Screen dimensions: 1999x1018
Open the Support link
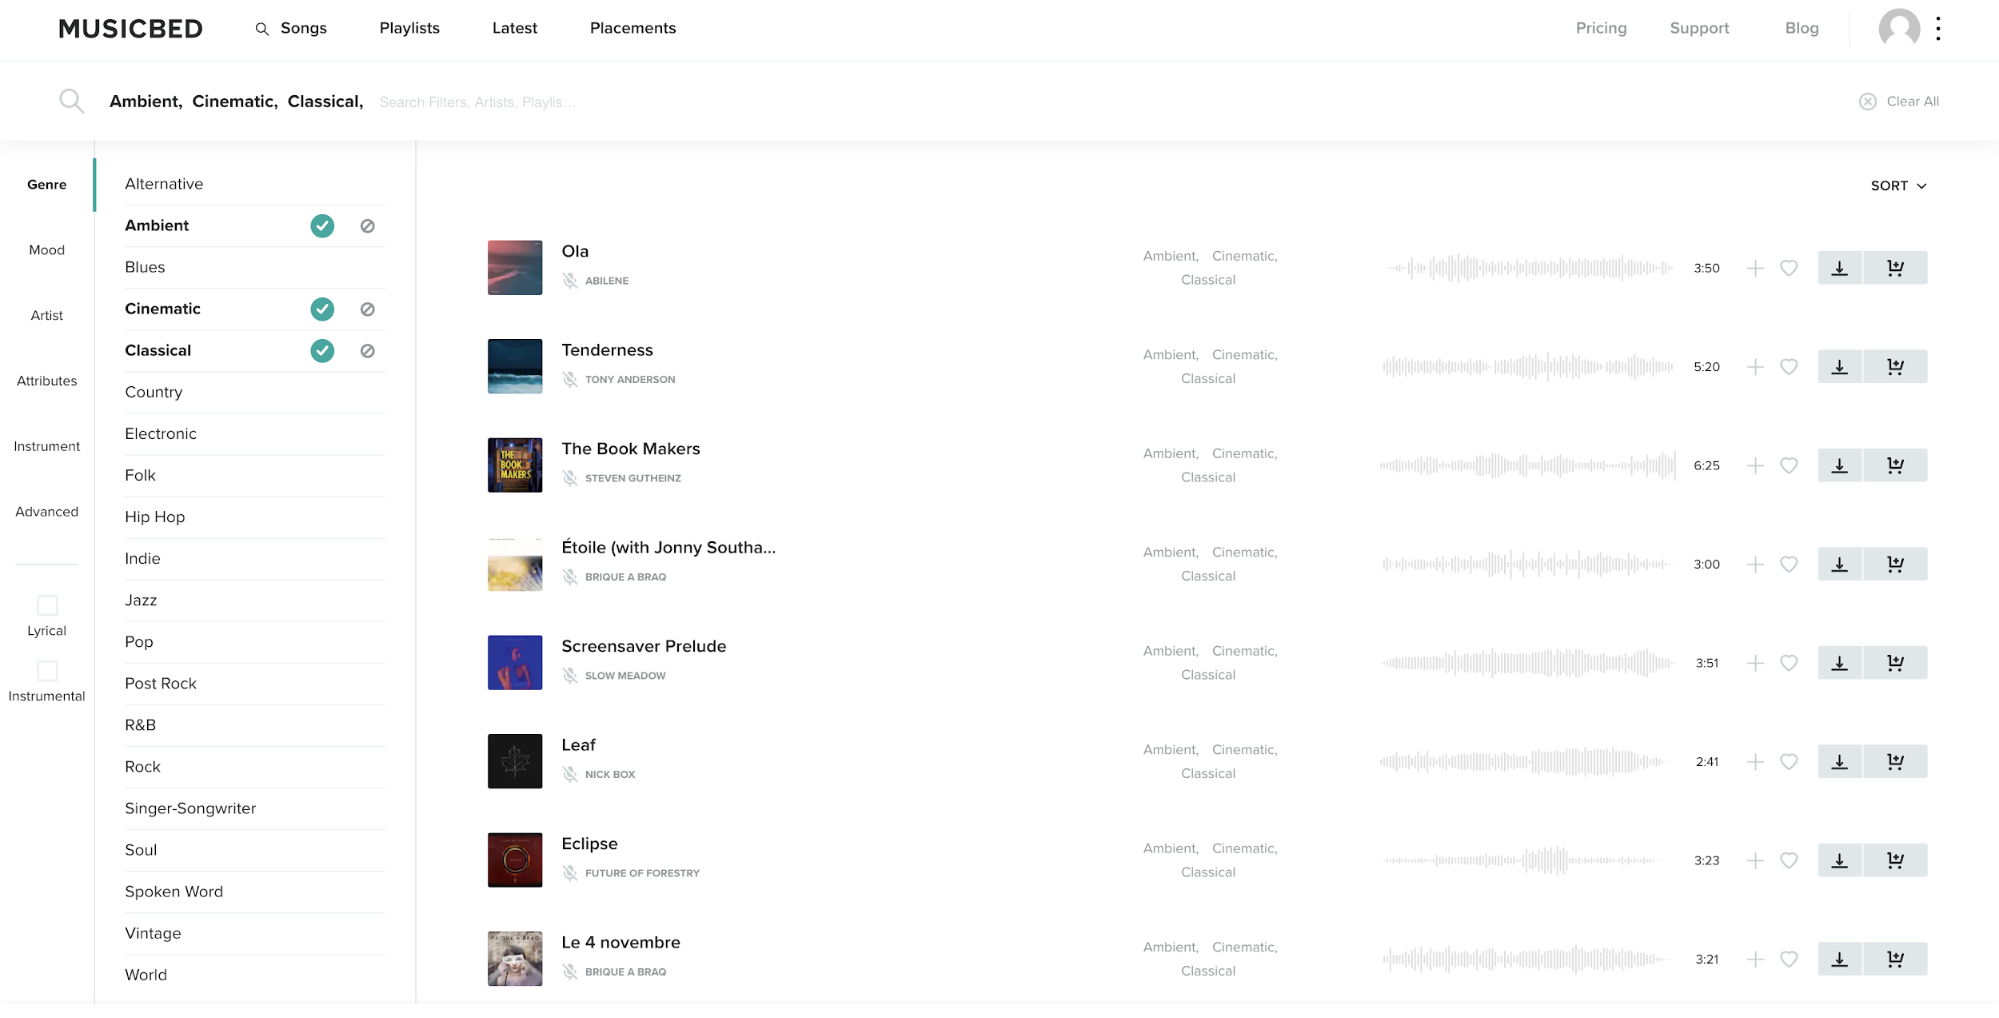(x=1699, y=28)
